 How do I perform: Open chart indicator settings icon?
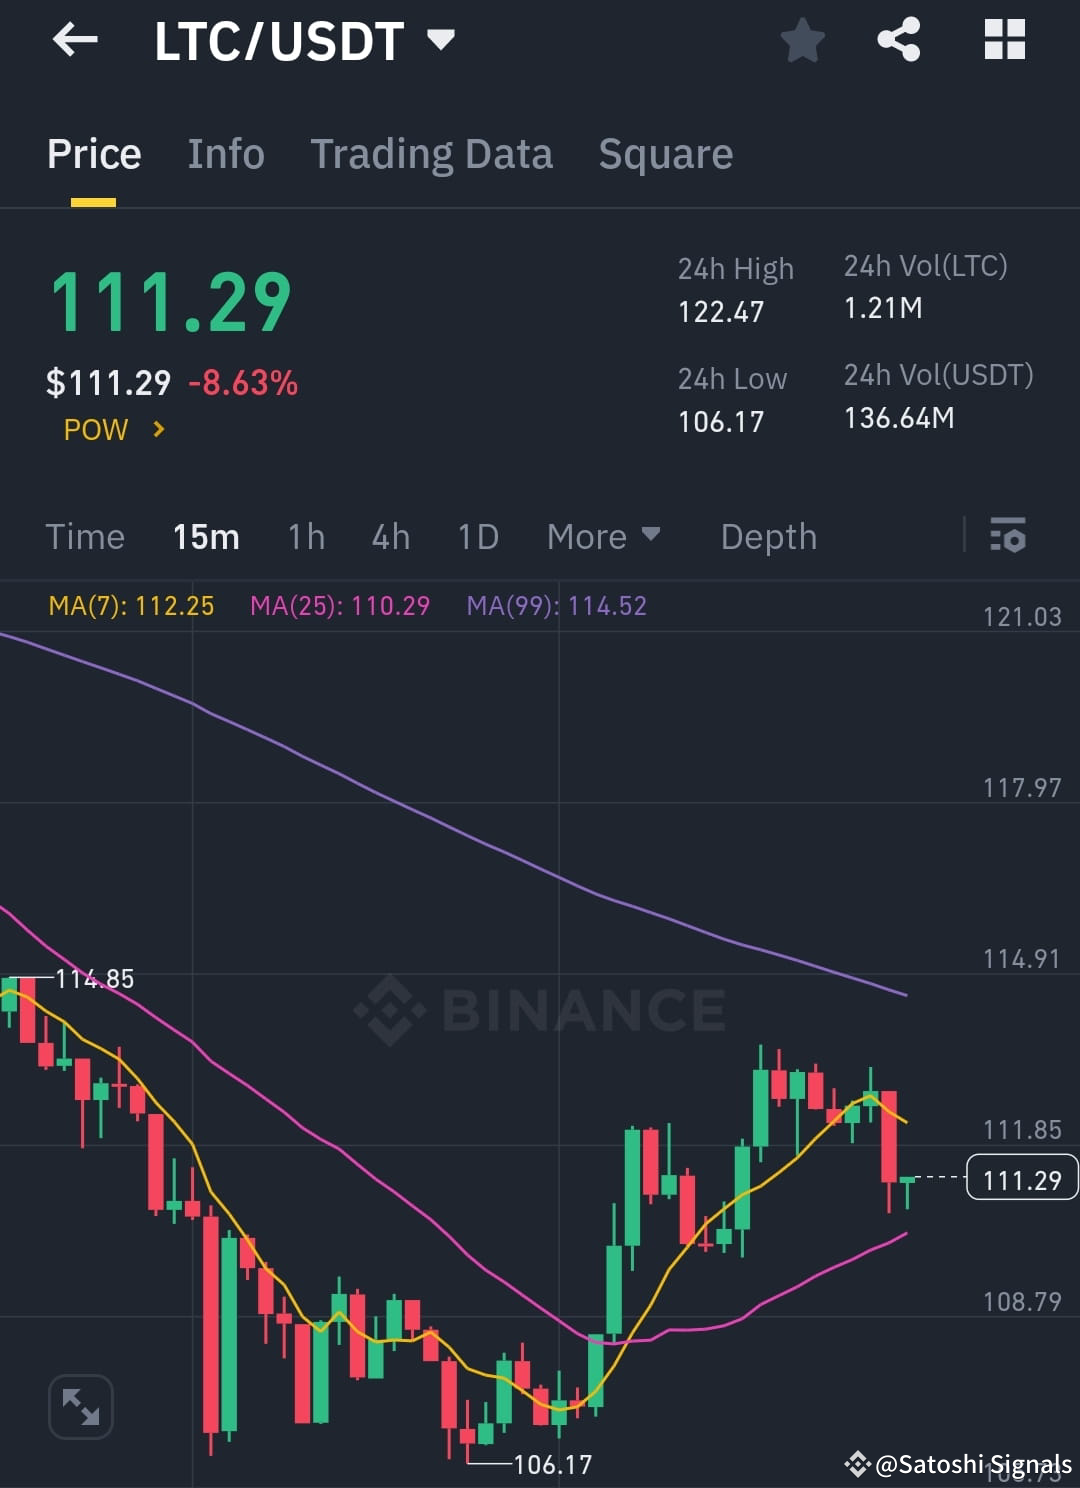coord(1008,537)
